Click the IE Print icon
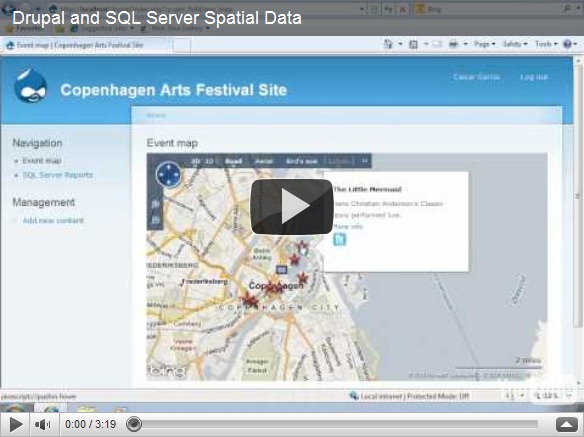The height and width of the screenshot is (437, 584). (453, 44)
